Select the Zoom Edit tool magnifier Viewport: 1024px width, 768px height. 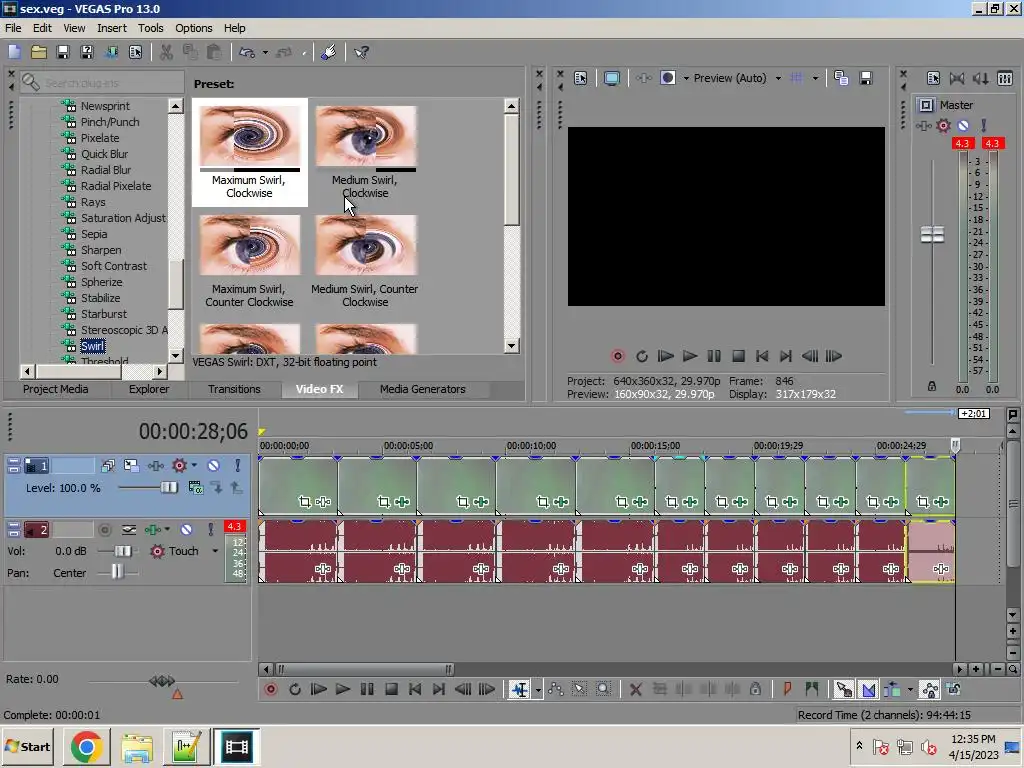click(603, 689)
